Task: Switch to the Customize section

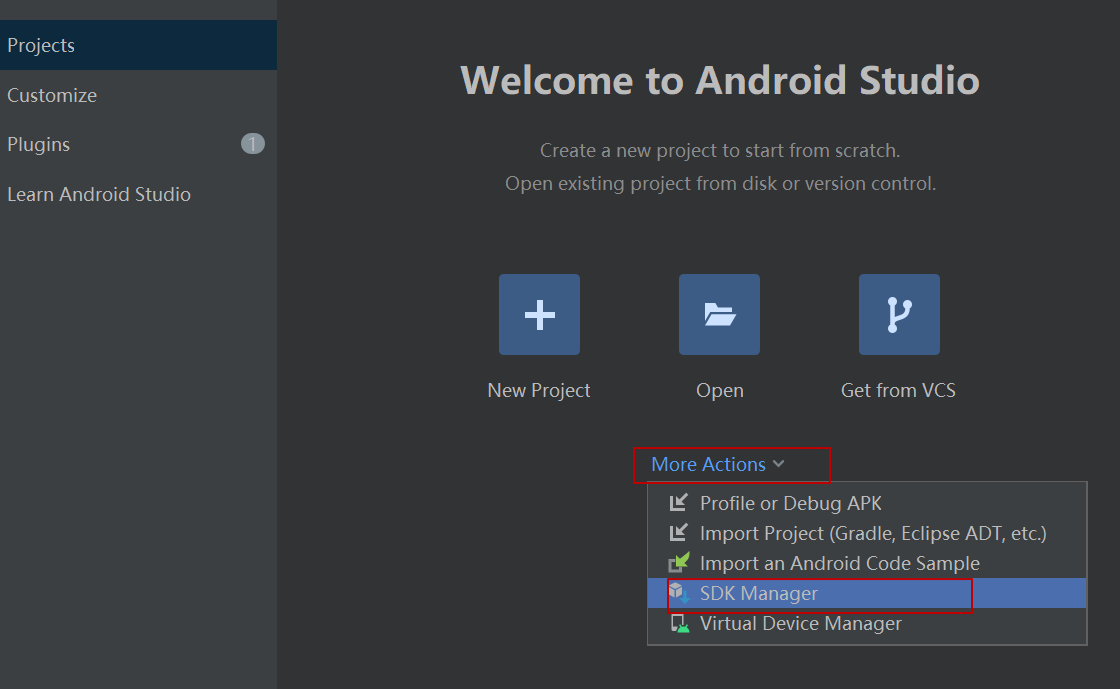Action: click(139, 95)
